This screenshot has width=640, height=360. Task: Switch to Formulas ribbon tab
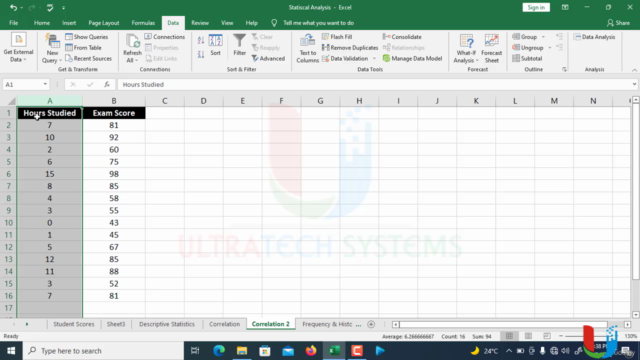pos(143,23)
